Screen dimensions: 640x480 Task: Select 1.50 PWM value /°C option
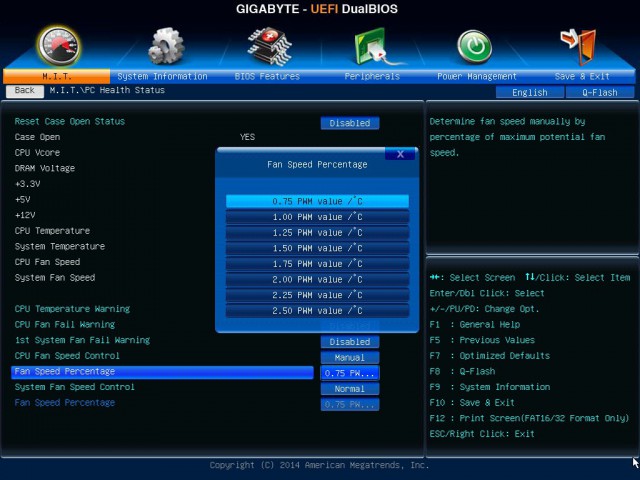tap(317, 248)
